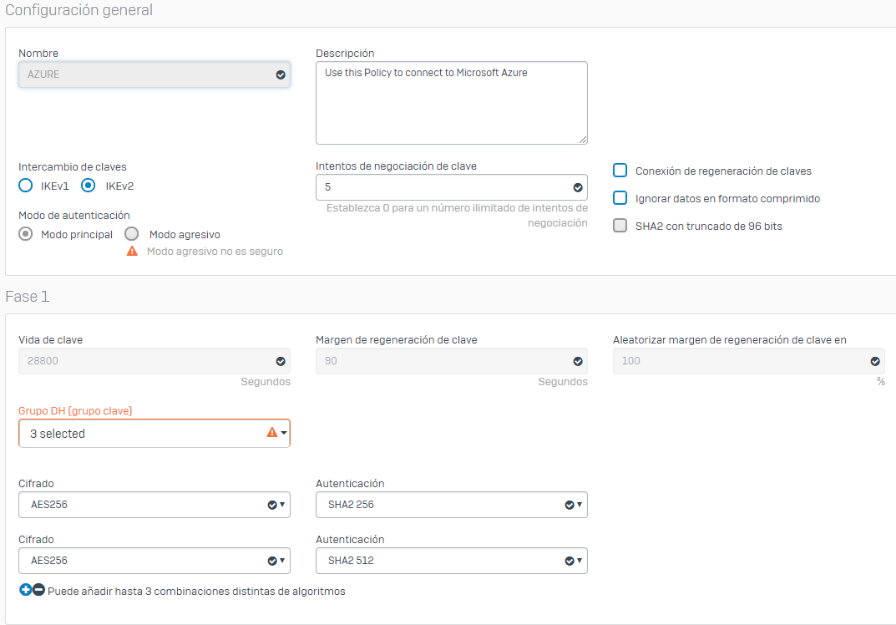Toggle SHA2 con truncado de 96 bits
The image size is (896, 625).
[x=620, y=226]
